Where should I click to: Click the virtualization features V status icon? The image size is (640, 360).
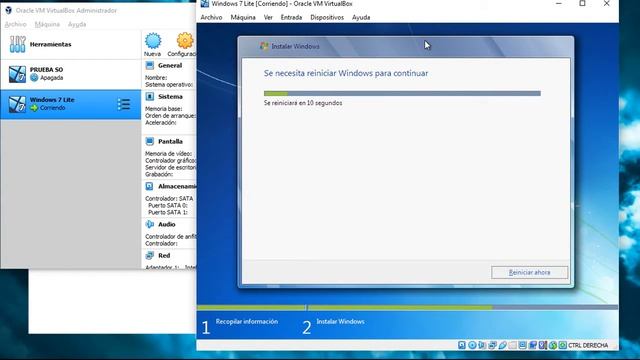(542, 345)
